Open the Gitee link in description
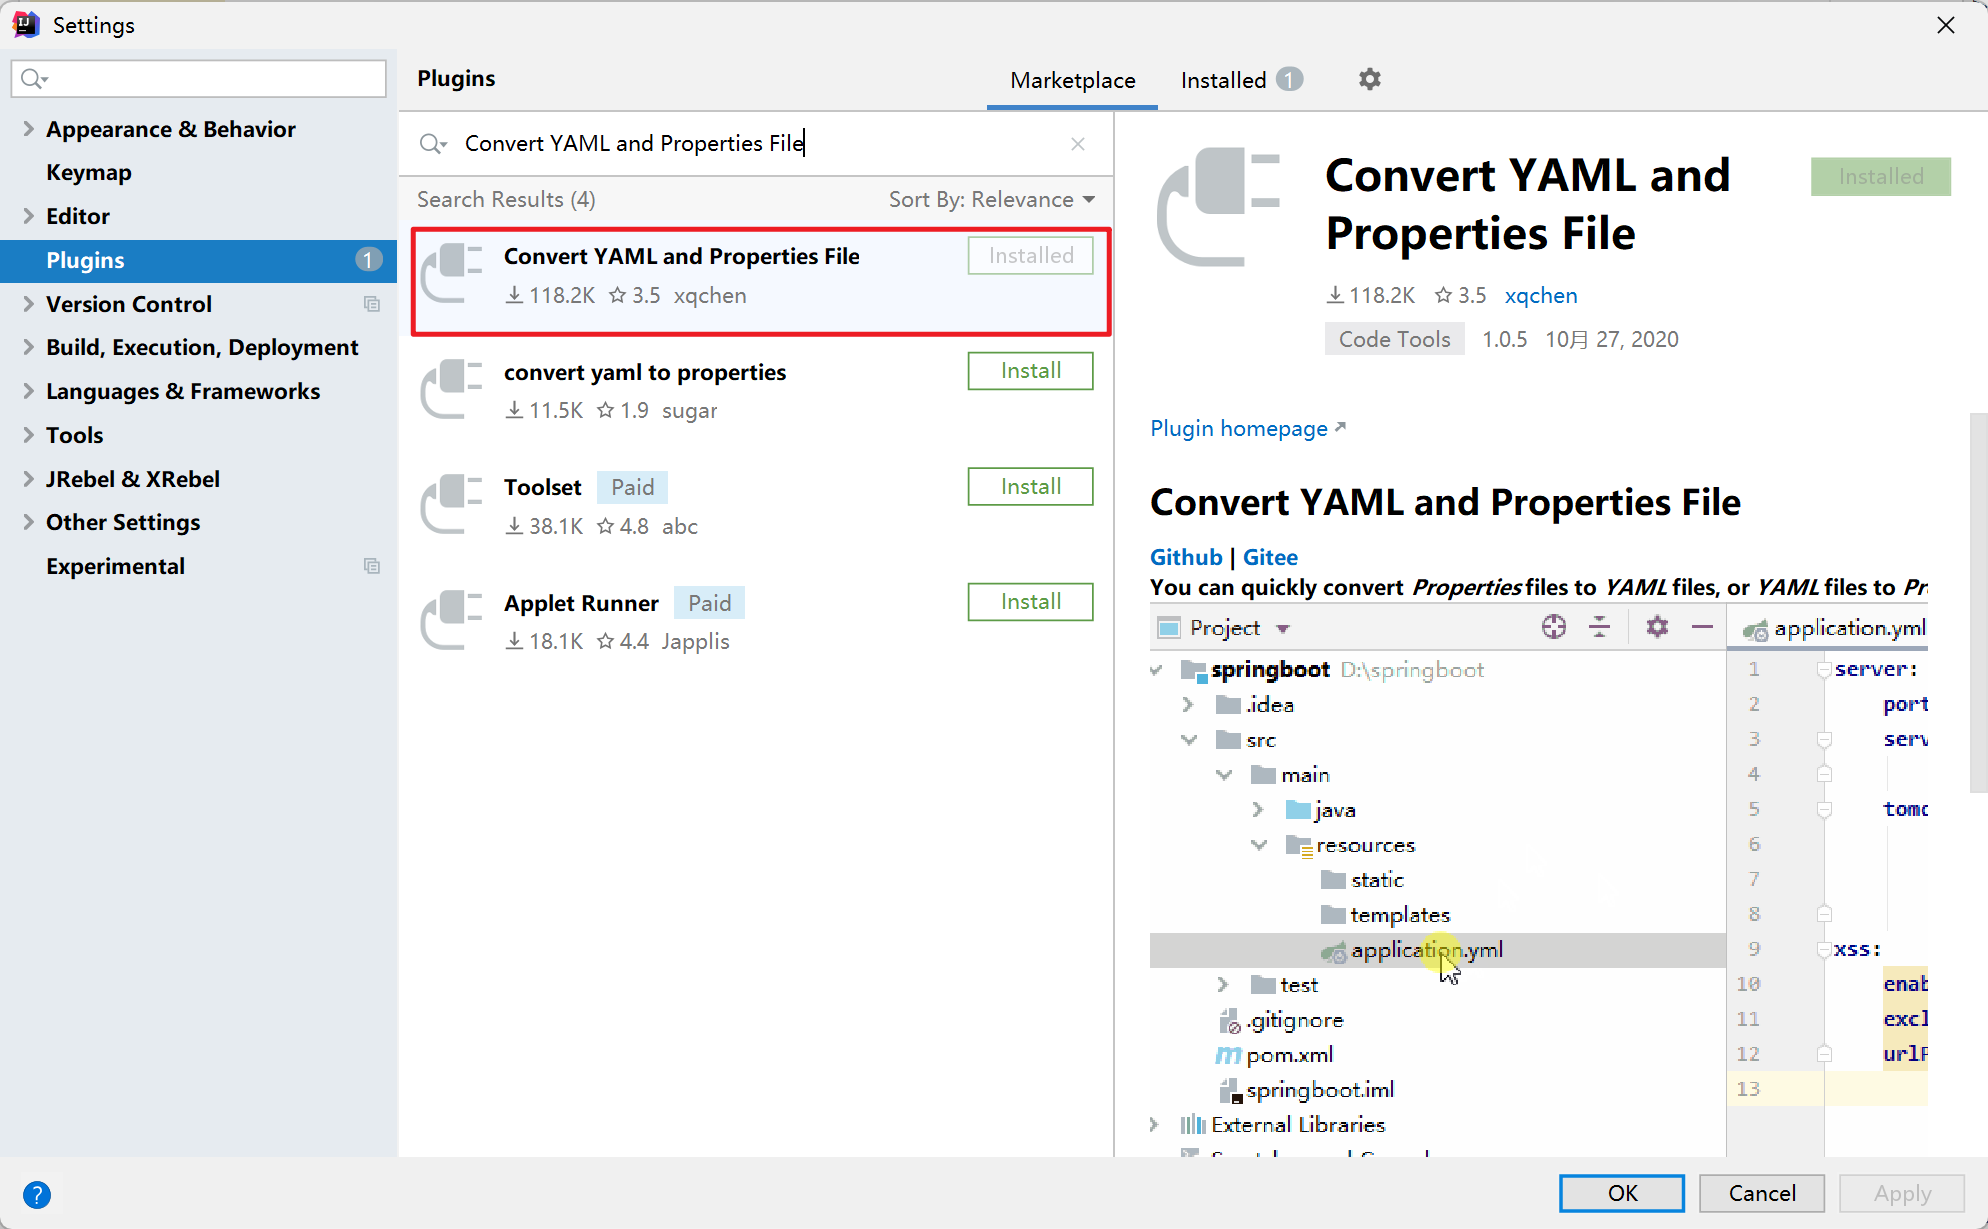Screen dimensions: 1988x1229 click(x=1270, y=557)
